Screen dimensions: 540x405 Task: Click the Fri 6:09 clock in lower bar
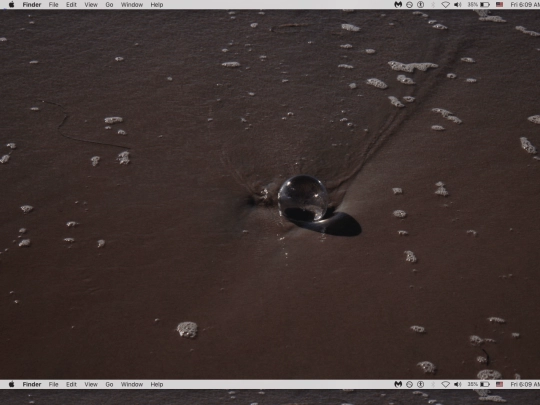[525, 384]
